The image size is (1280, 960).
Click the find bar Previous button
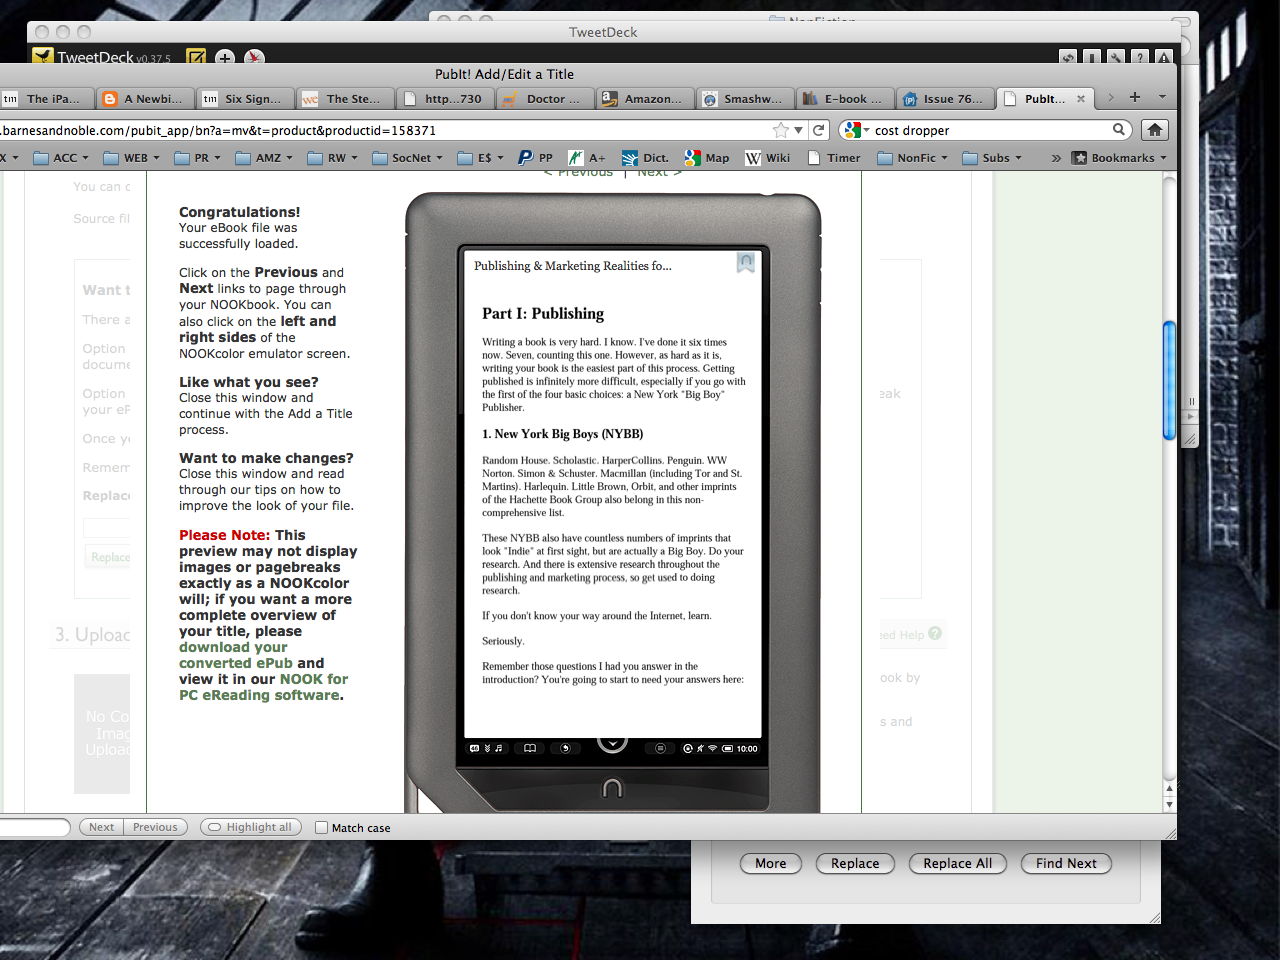click(x=155, y=827)
